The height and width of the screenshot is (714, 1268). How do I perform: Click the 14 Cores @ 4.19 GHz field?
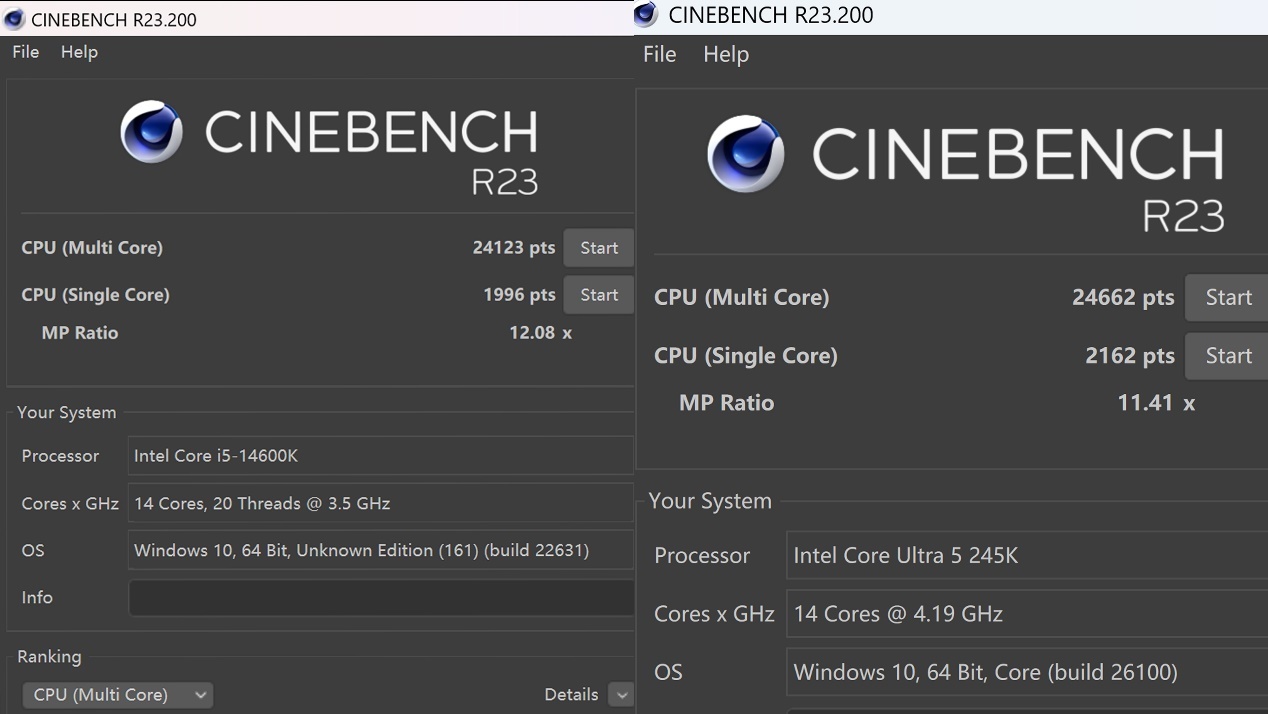[1028, 614]
